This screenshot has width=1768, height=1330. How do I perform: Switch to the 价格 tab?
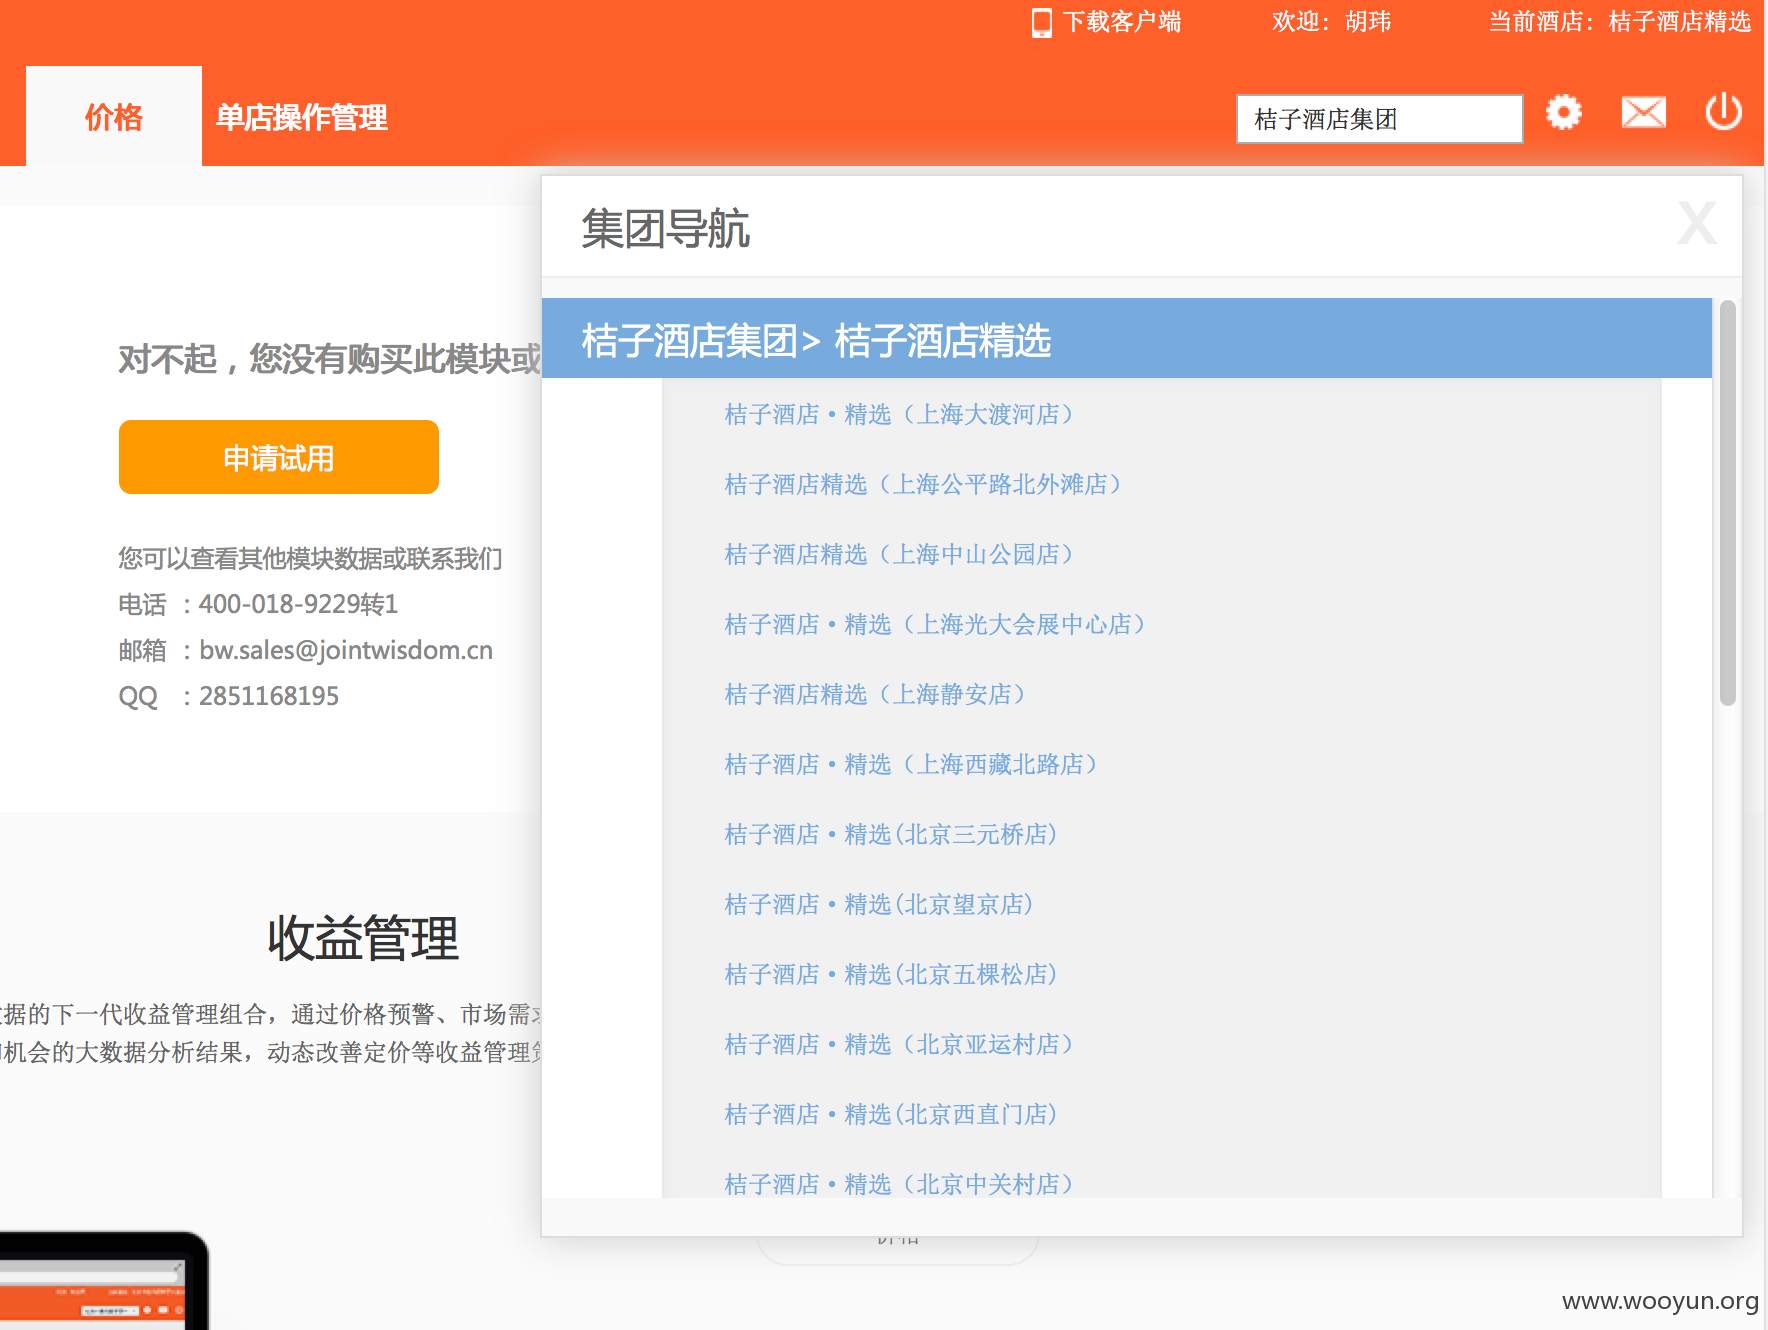(x=114, y=117)
